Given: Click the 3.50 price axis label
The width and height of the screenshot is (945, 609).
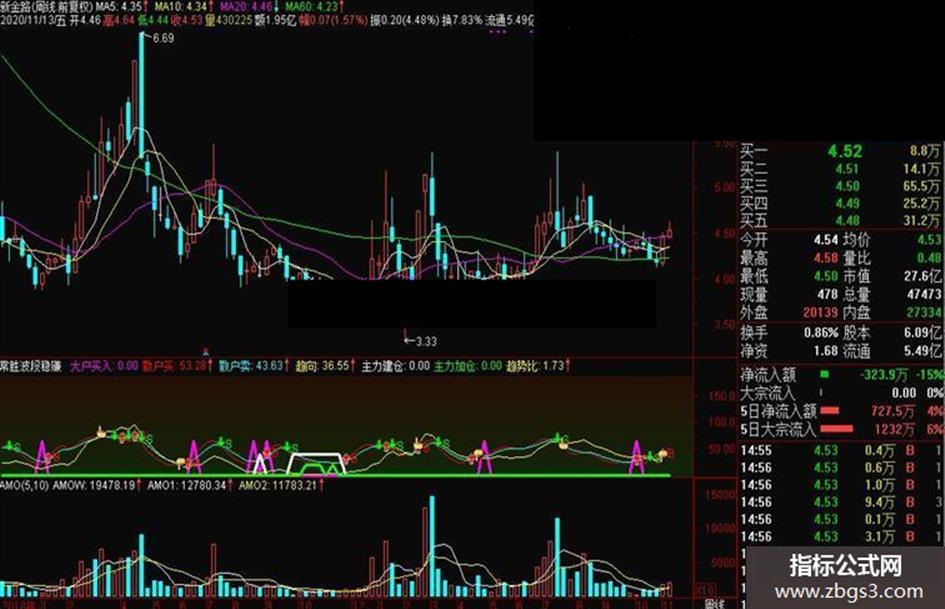Looking at the screenshot, I should (725, 324).
